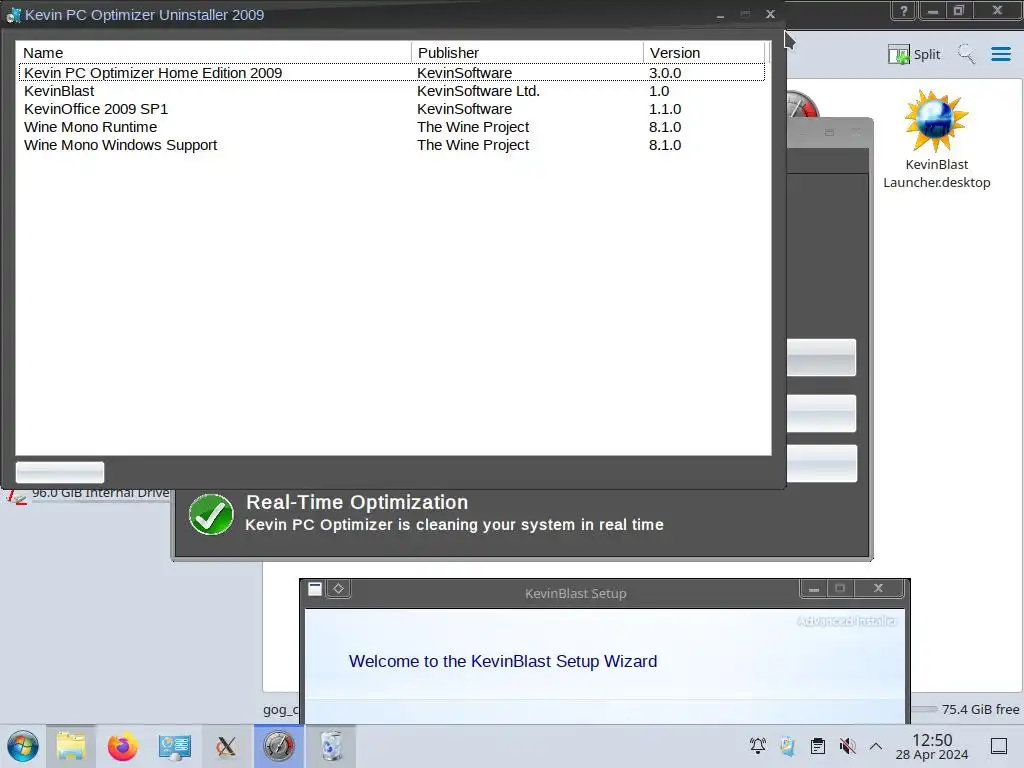
Task: Click the Version column header
Action: (x=703, y=53)
